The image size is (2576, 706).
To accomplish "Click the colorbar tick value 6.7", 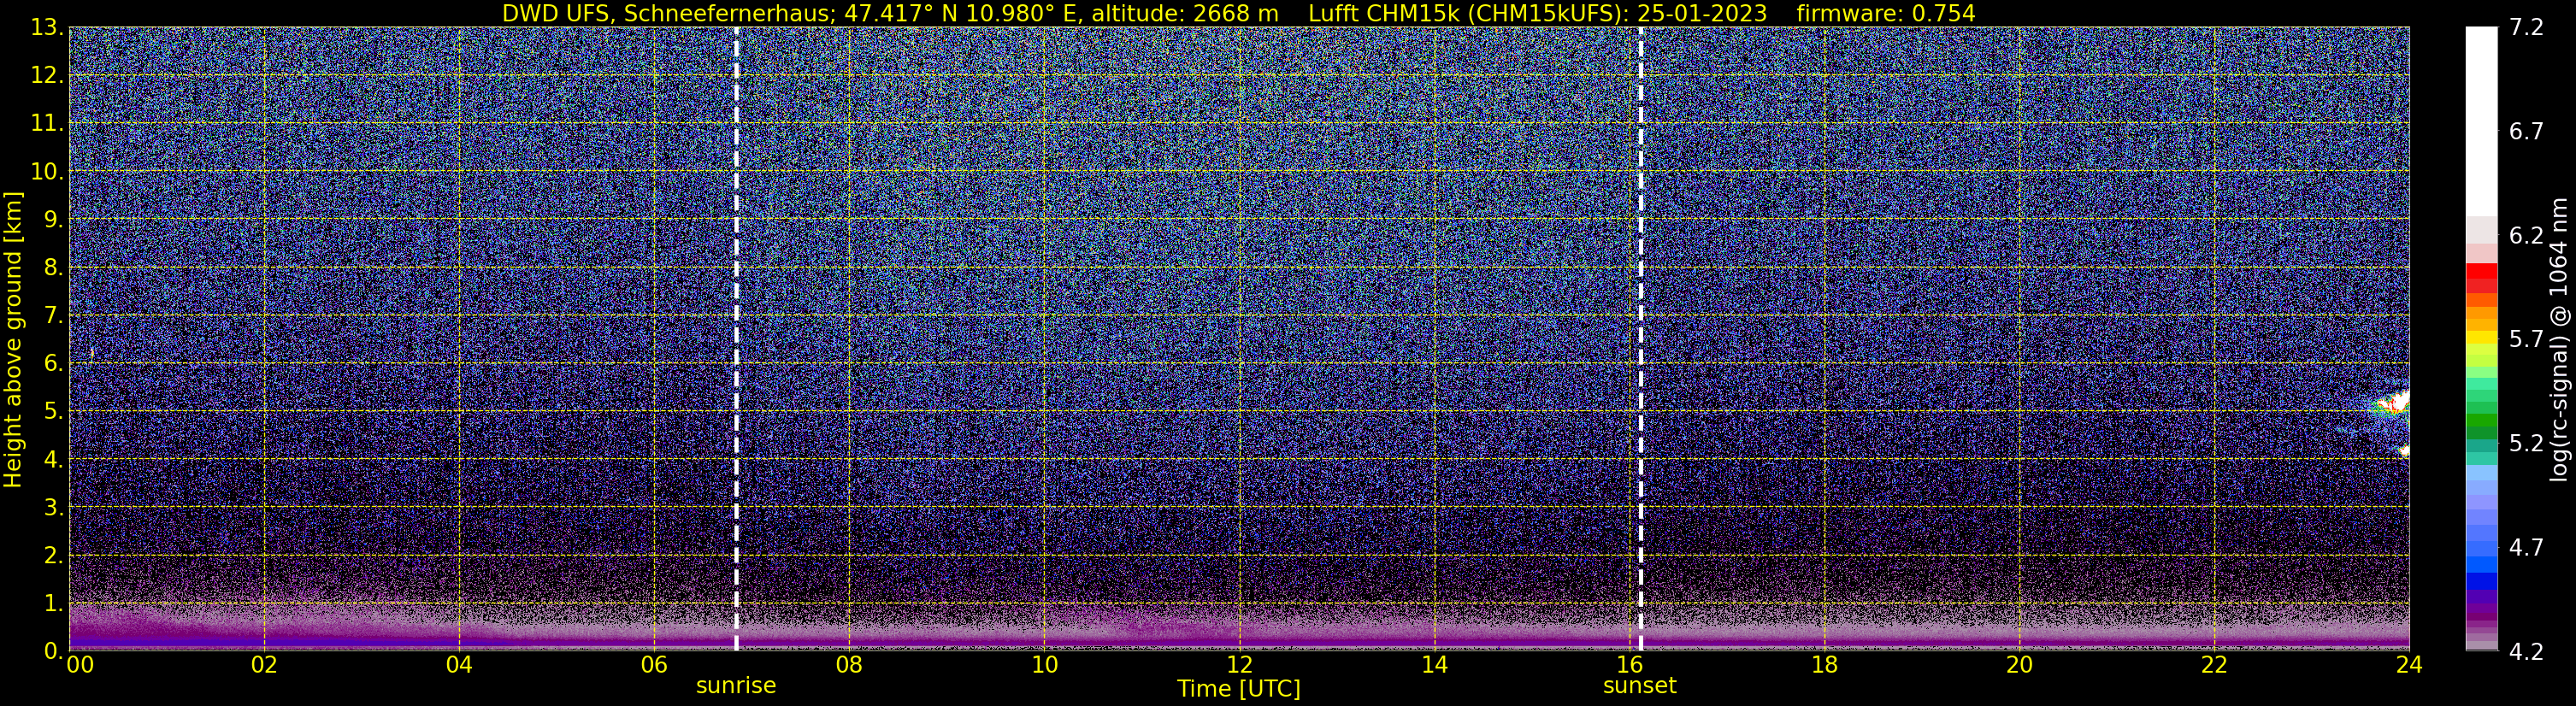I will pos(2526,132).
